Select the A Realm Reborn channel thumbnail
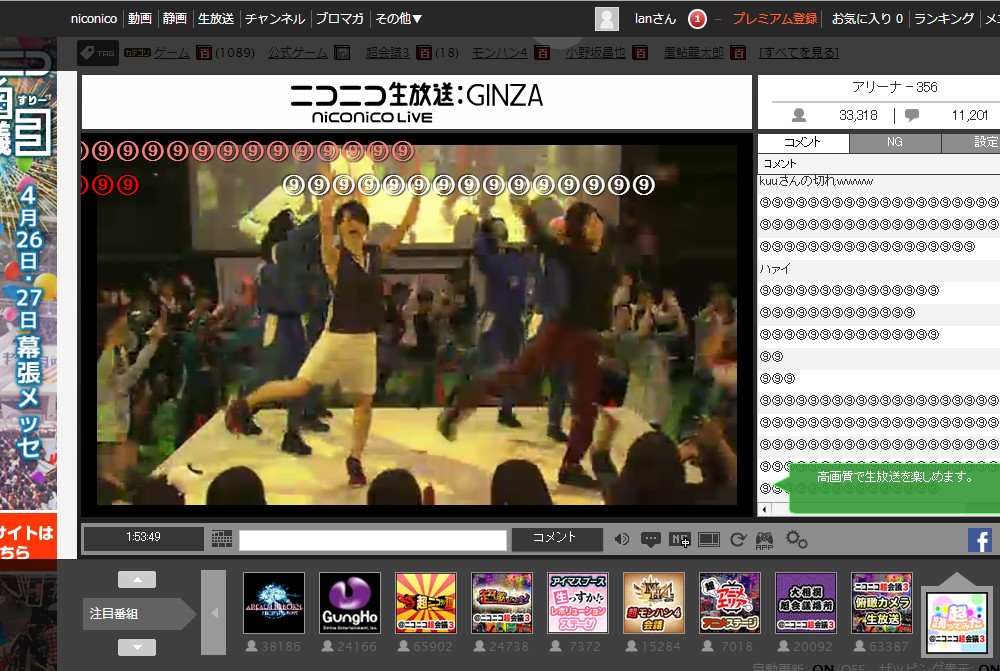Screen dimensions: 1000x671 (x=274, y=603)
